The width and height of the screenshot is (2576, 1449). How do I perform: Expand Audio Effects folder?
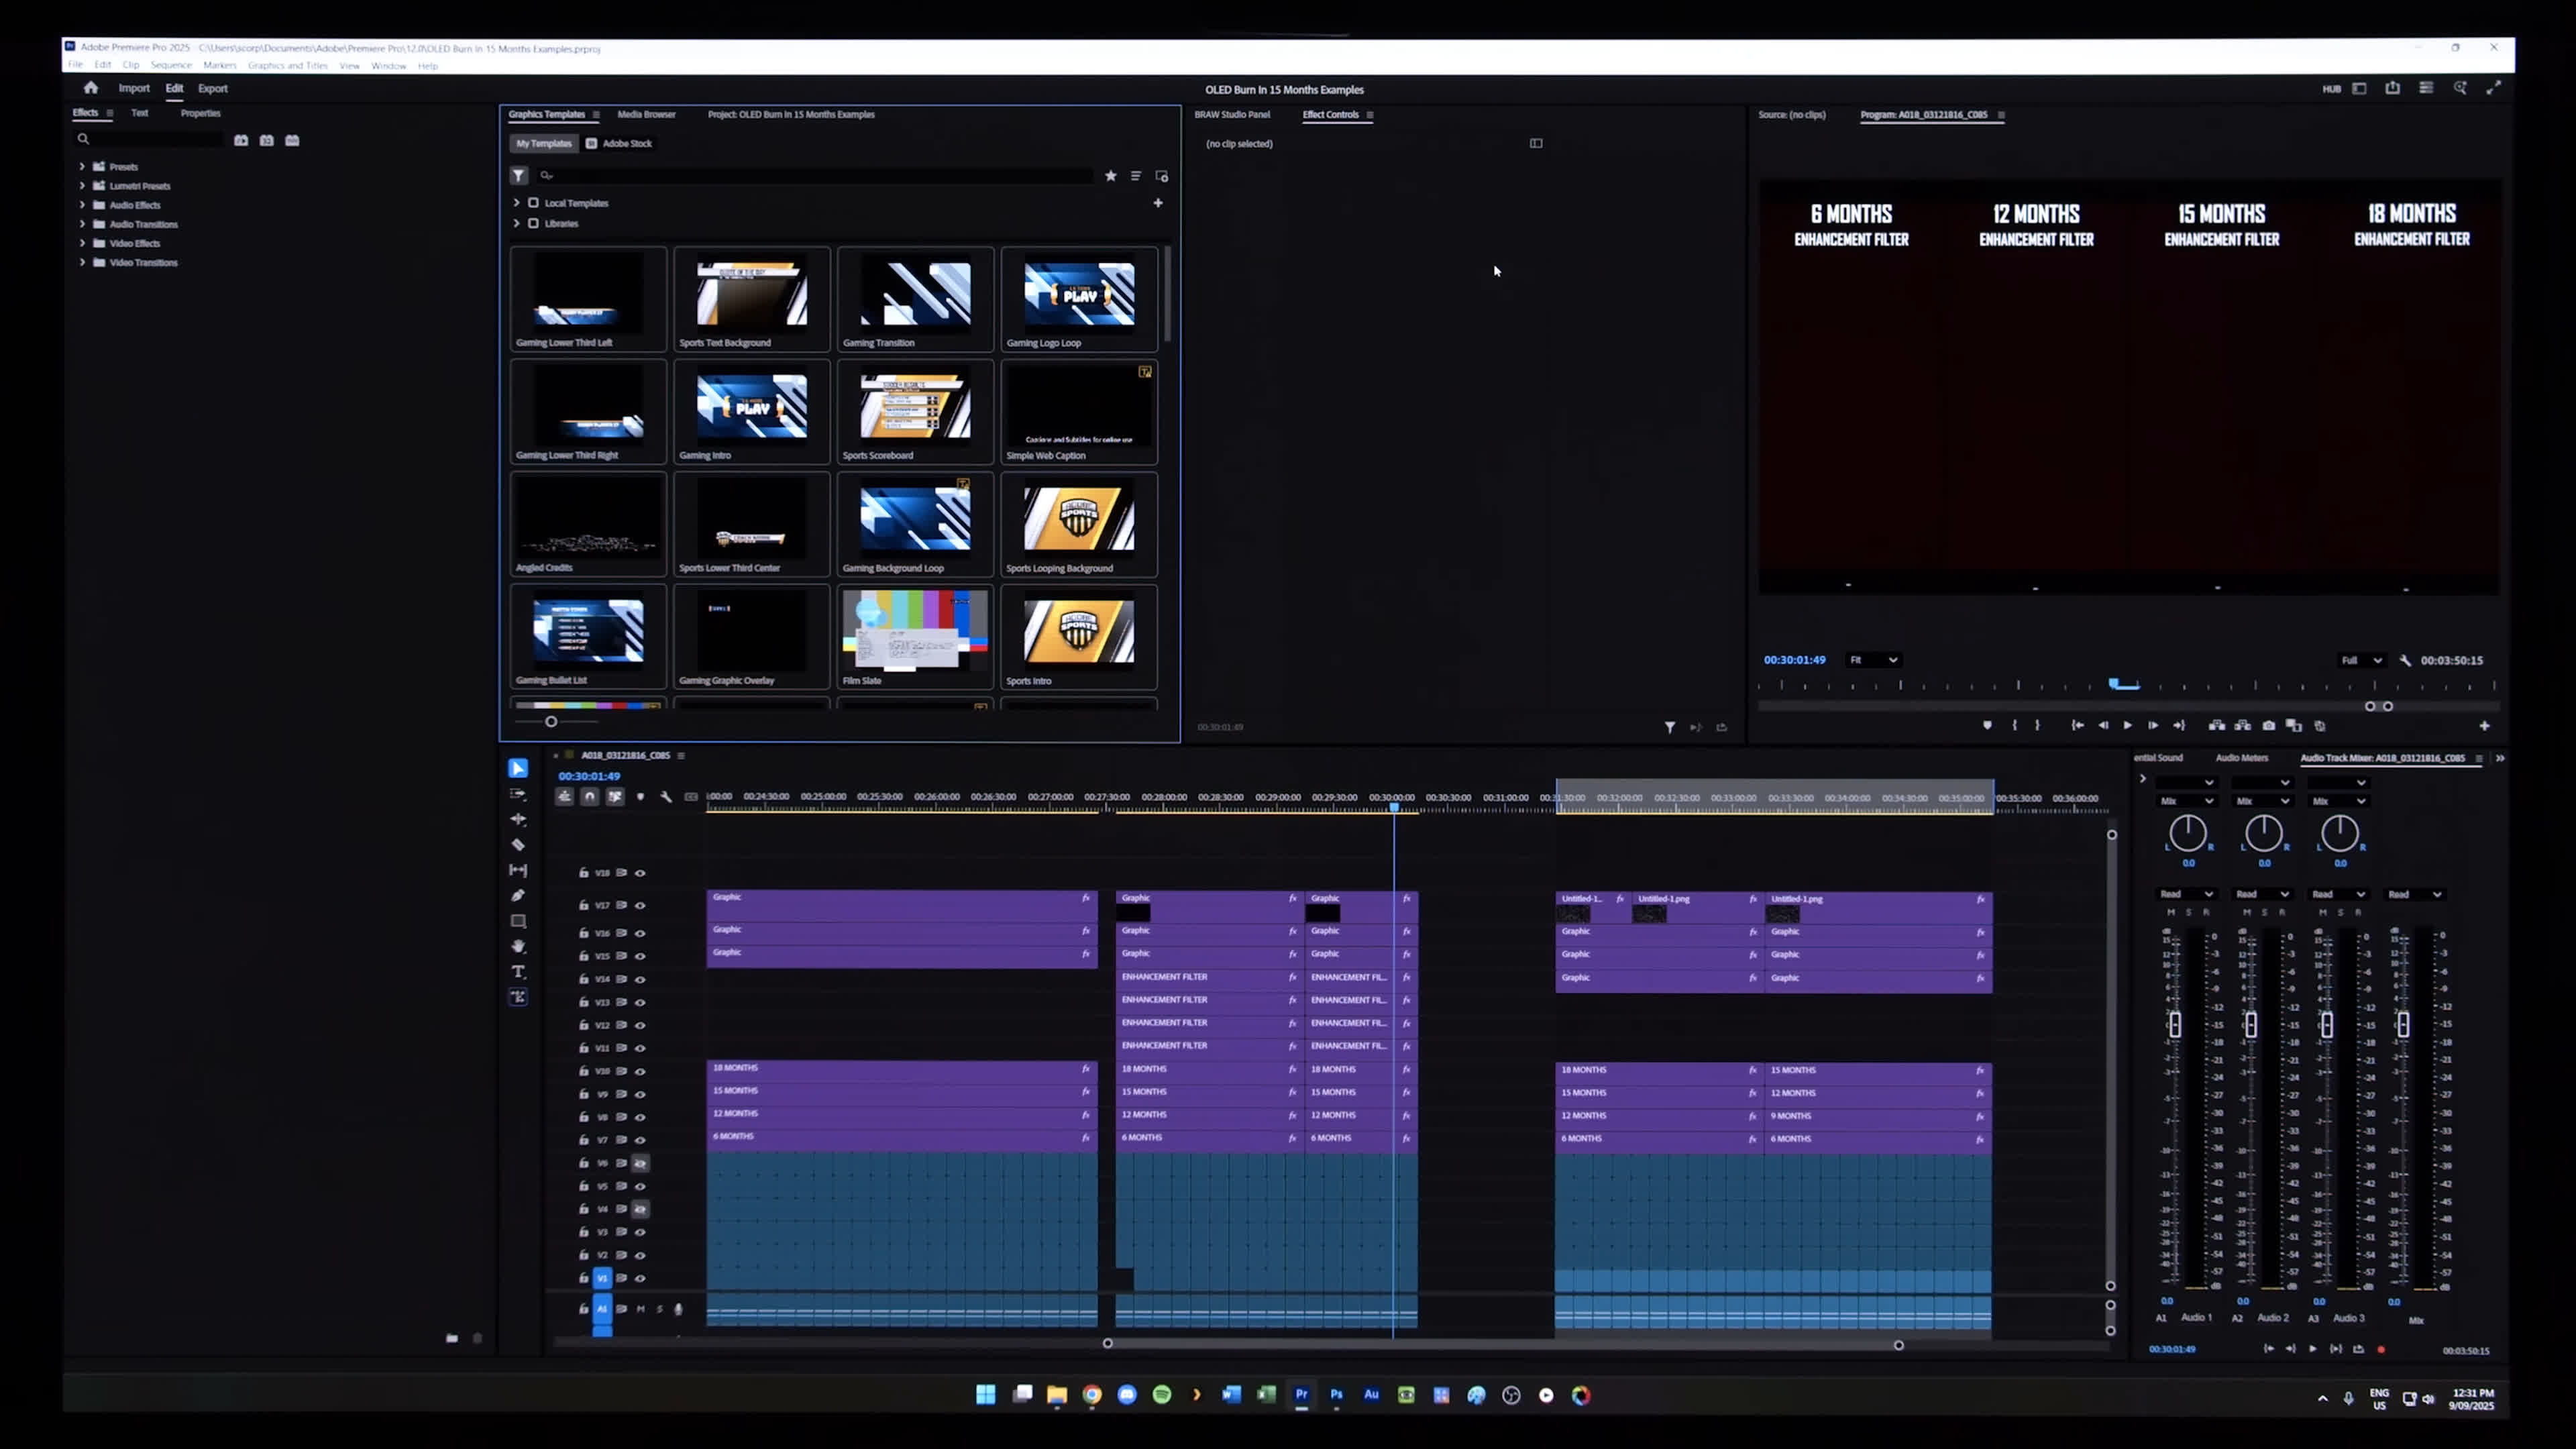pos(82,204)
